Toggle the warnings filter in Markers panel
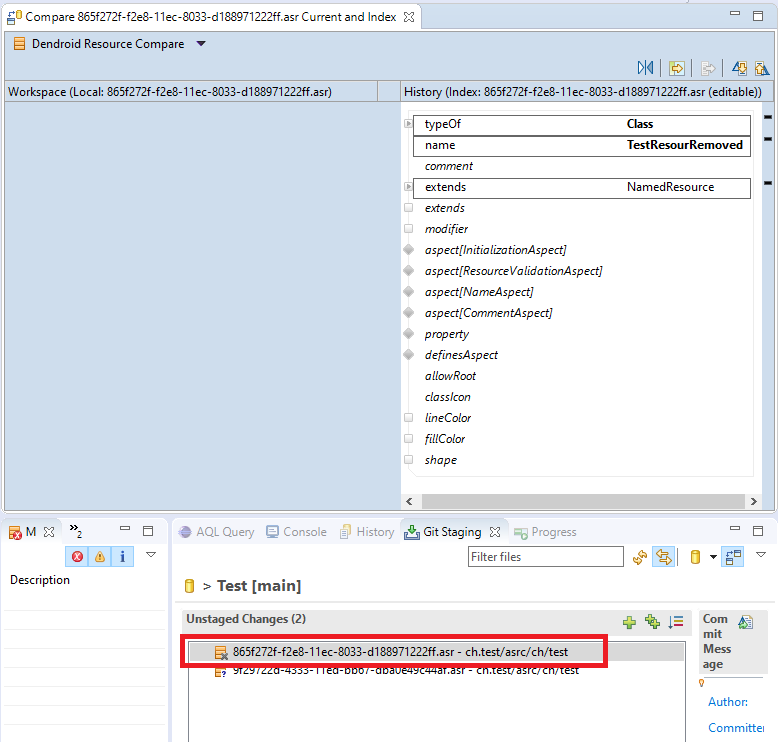This screenshot has width=778, height=742. 100,557
